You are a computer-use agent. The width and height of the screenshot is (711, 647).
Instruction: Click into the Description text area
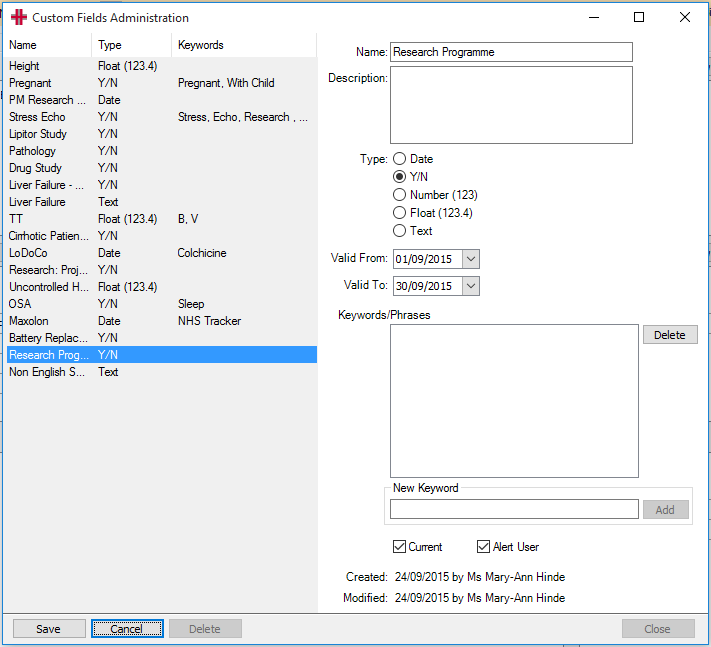tap(511, 105)
